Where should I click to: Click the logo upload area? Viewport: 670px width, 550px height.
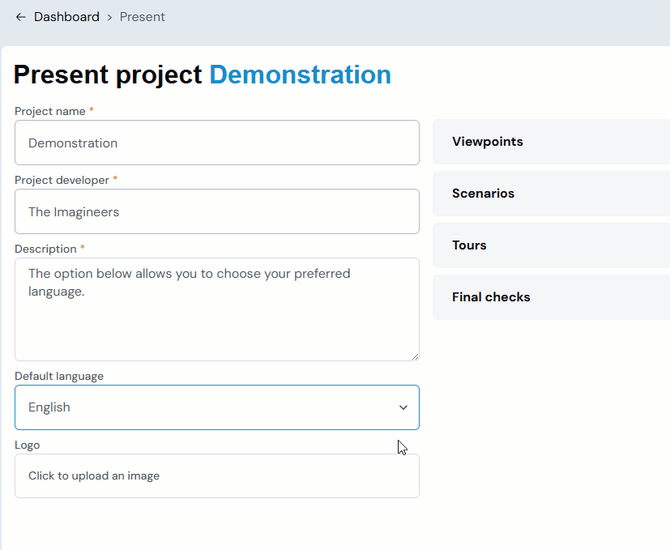[x=217, y=476]
